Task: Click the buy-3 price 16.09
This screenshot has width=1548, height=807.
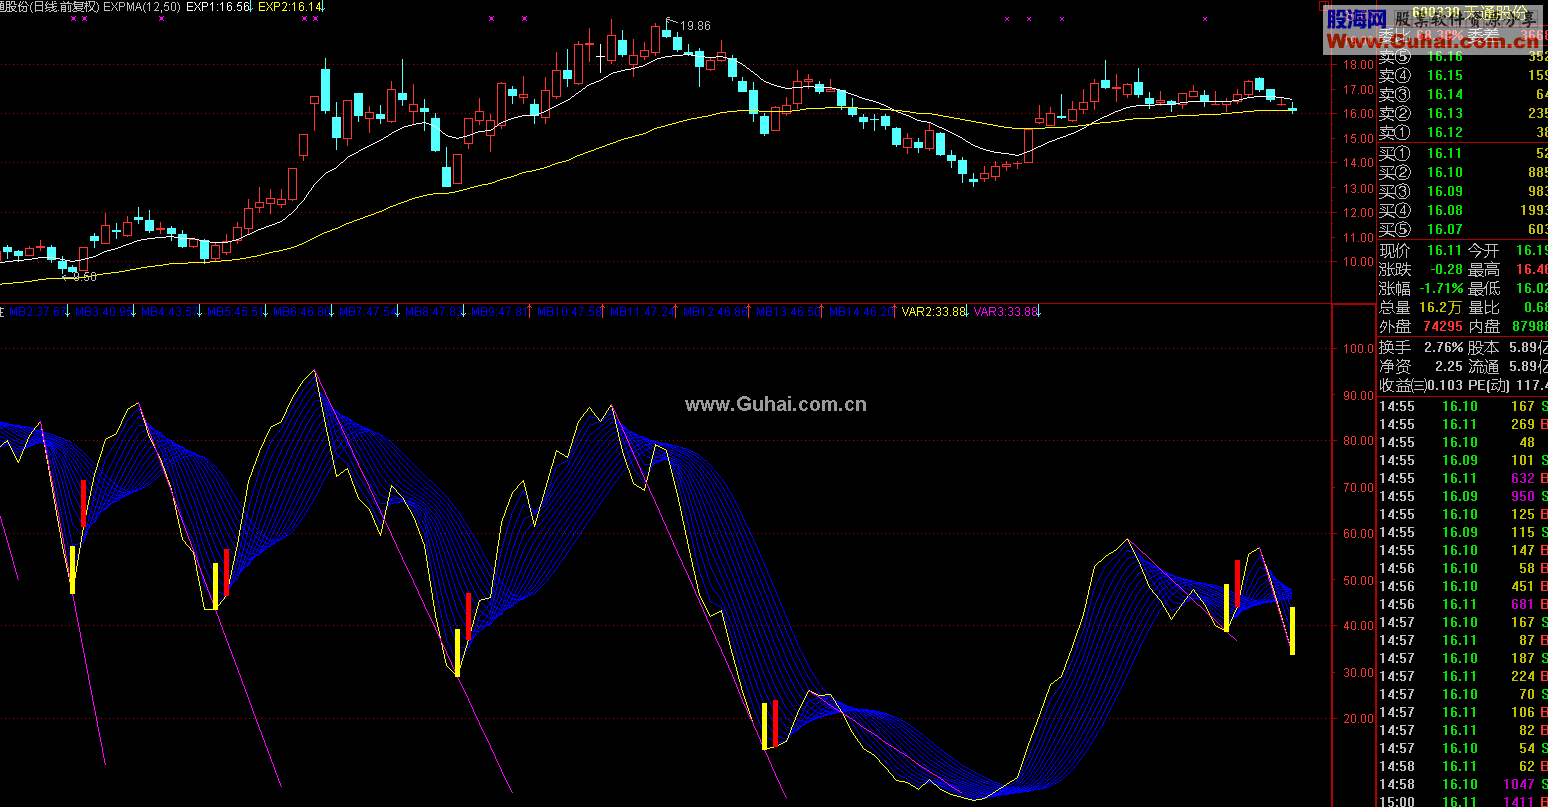Action: point(1444,191)
